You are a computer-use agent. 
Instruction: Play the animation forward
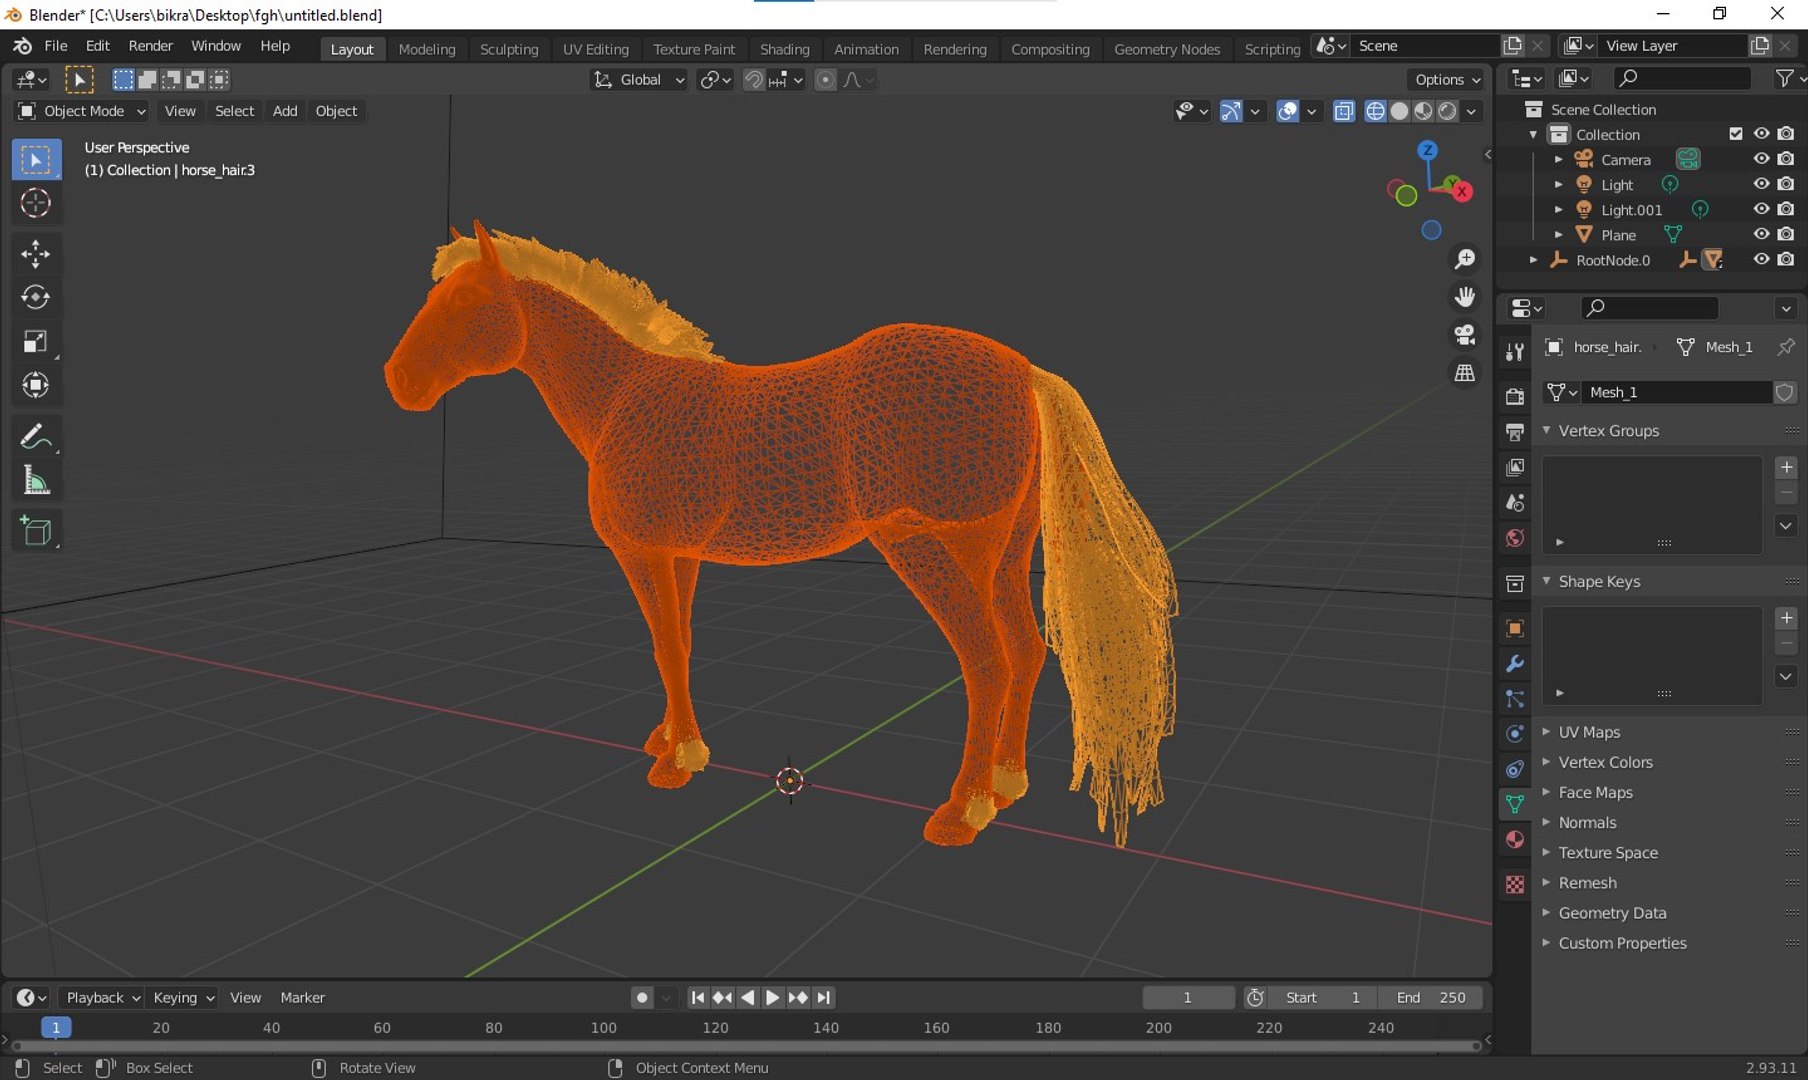tap(772, 997)
